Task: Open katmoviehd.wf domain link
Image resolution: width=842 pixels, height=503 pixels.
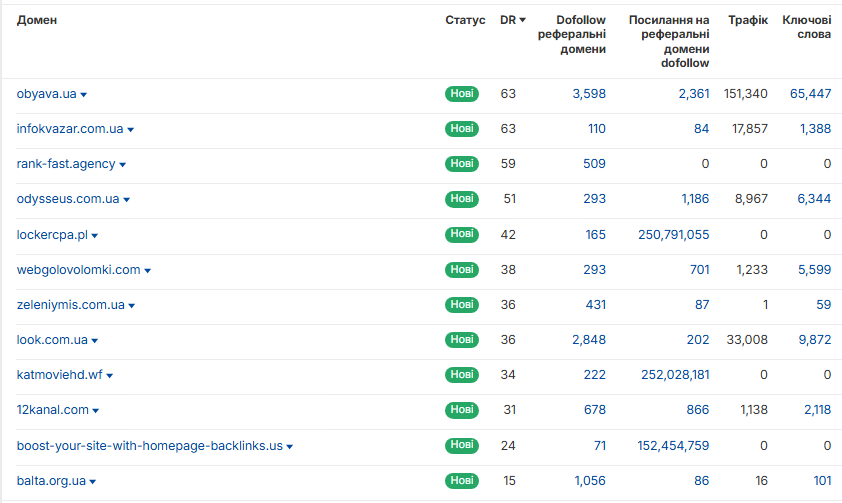Action: (59, 374)
